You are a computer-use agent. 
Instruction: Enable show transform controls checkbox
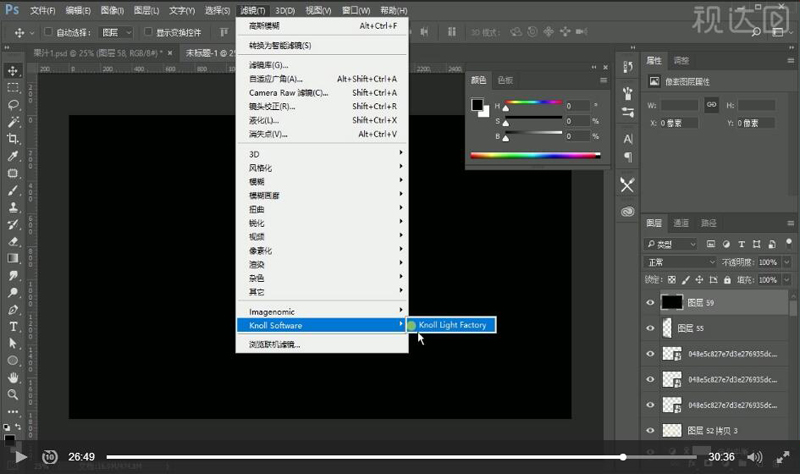[x=148, y=32]
